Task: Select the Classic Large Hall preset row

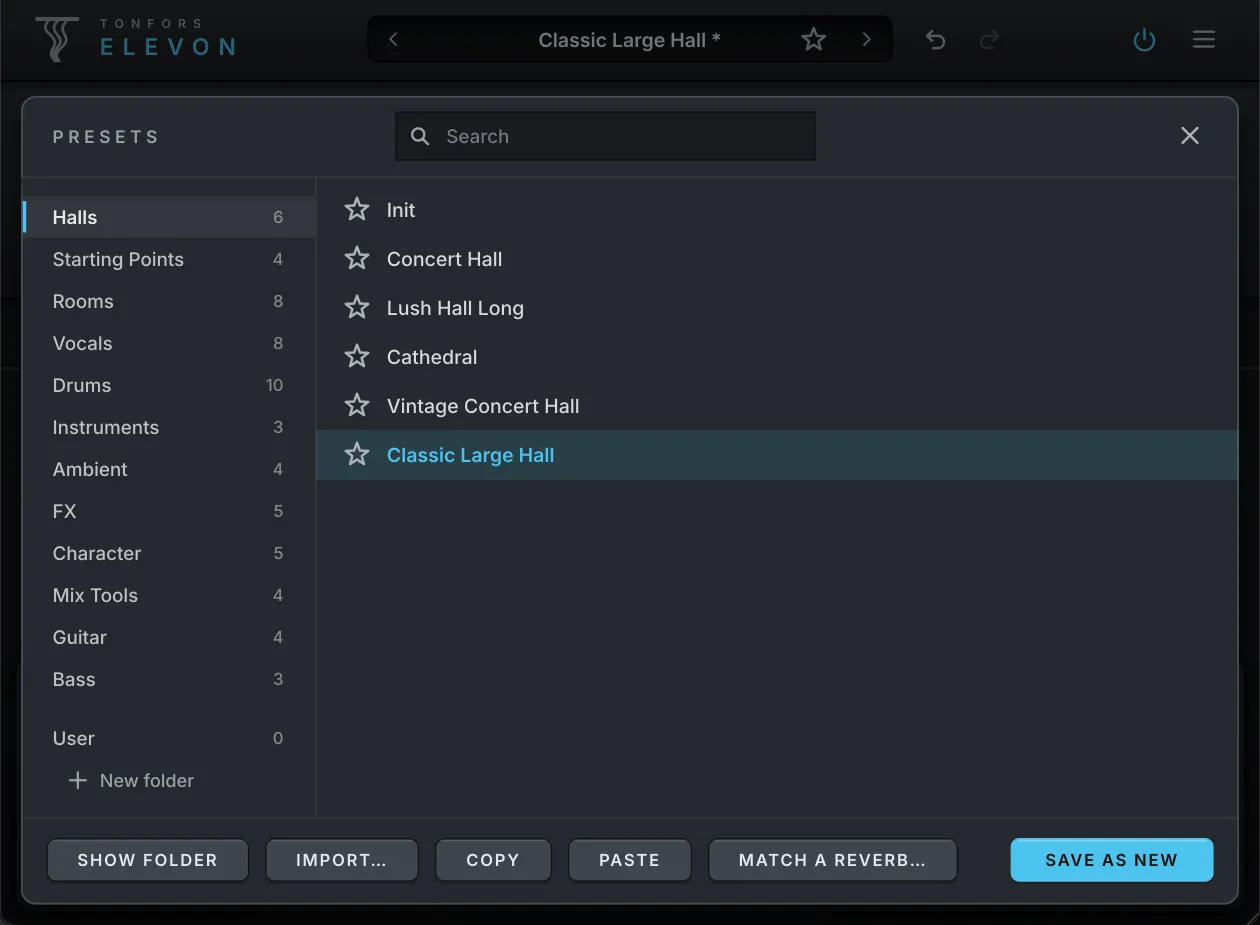Action: [x=777, y=455]
